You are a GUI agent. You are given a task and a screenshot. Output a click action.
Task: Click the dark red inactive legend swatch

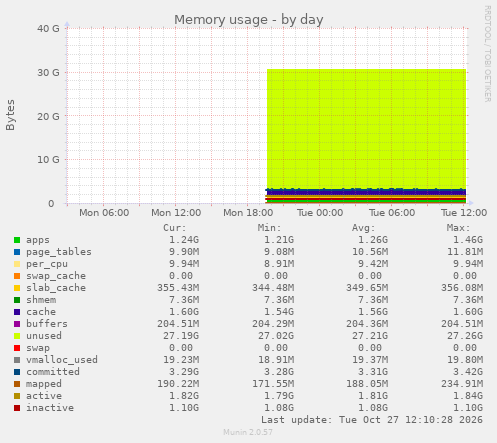17,408
